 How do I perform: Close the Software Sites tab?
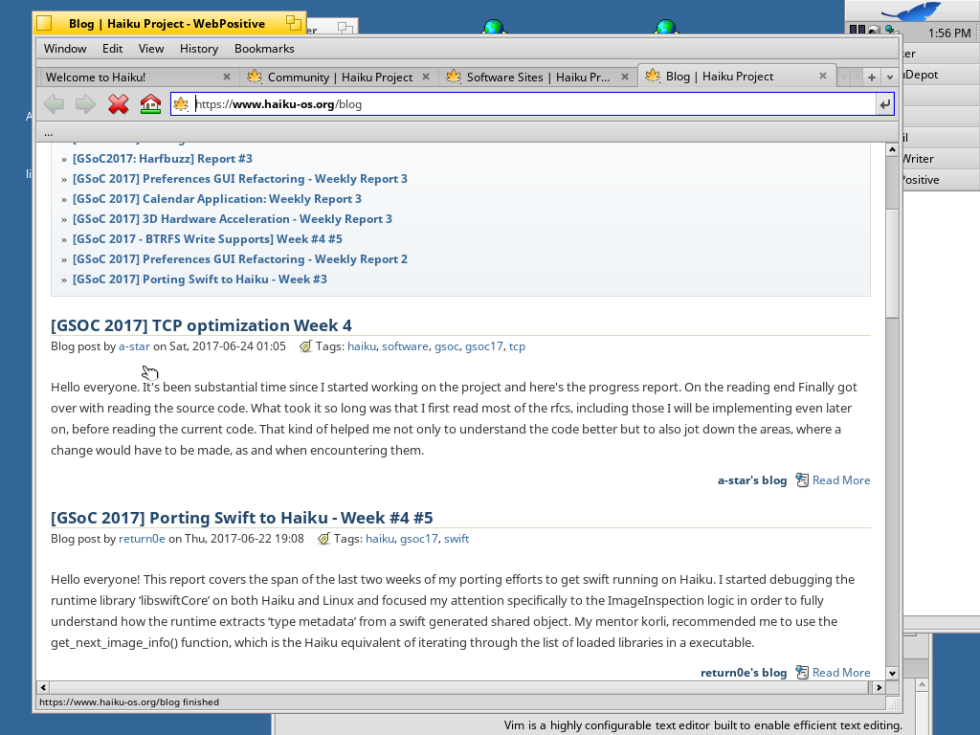(626, 77)
